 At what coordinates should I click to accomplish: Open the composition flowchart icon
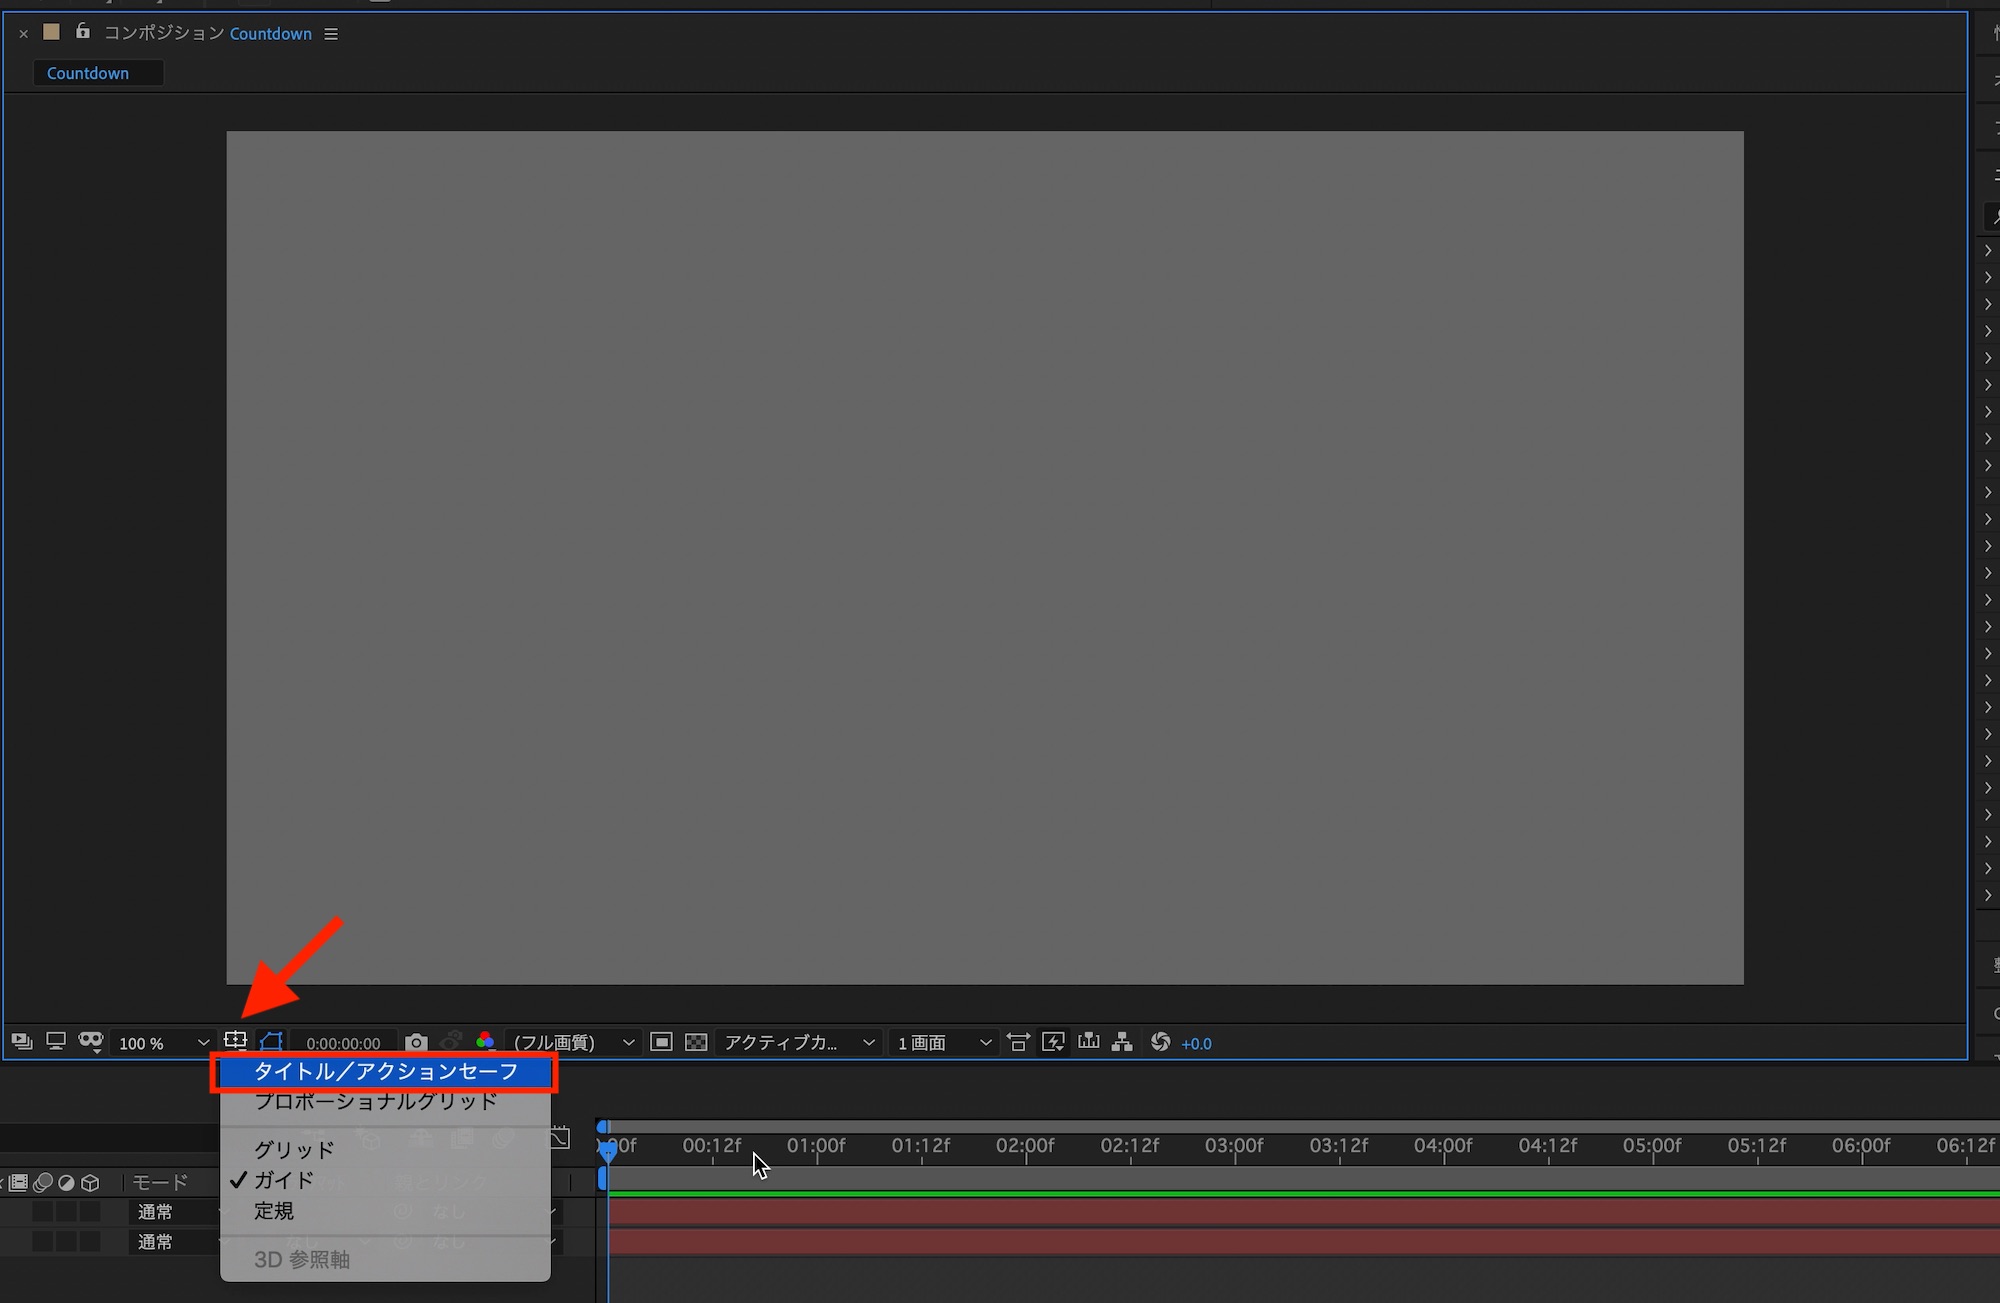pos(1122,1042)
